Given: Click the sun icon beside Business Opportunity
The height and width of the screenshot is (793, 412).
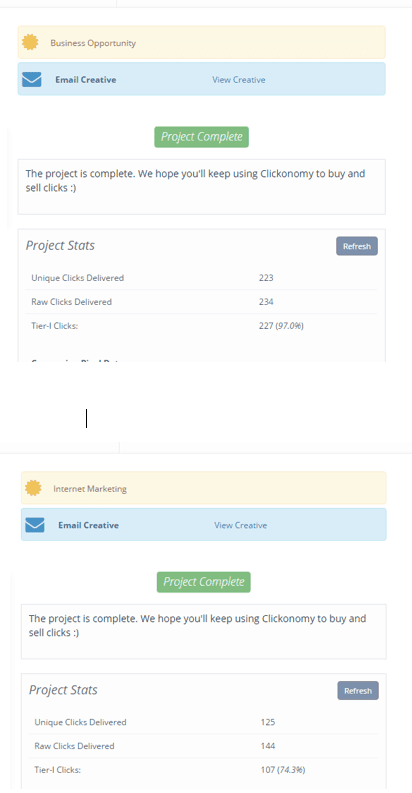Looking at the screenshot, I should (30, 42).
